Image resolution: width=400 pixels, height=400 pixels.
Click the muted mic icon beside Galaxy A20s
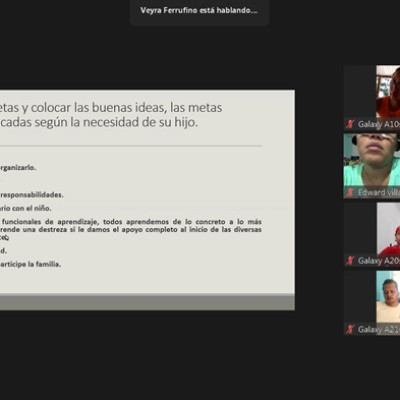coord(350,260)
